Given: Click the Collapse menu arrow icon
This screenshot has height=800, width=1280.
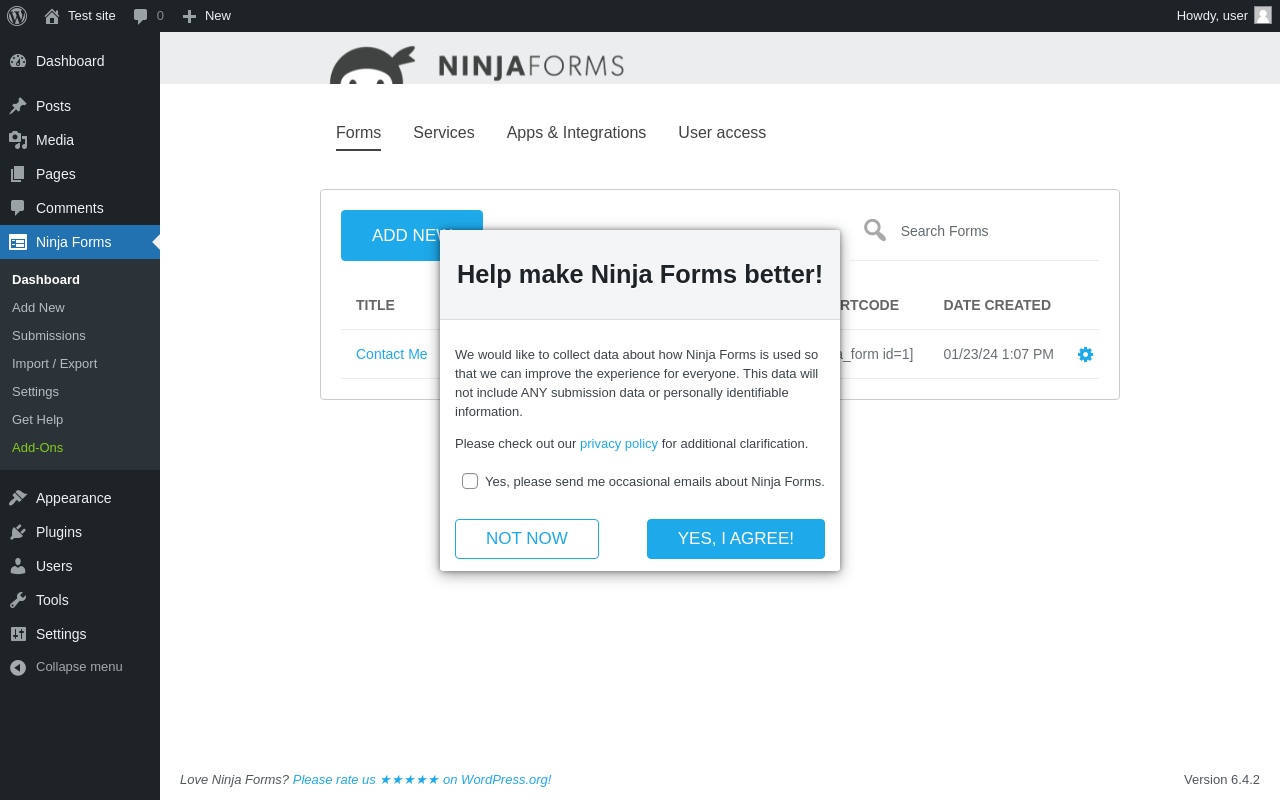Looking at the screenshot, I should point(18,667).
